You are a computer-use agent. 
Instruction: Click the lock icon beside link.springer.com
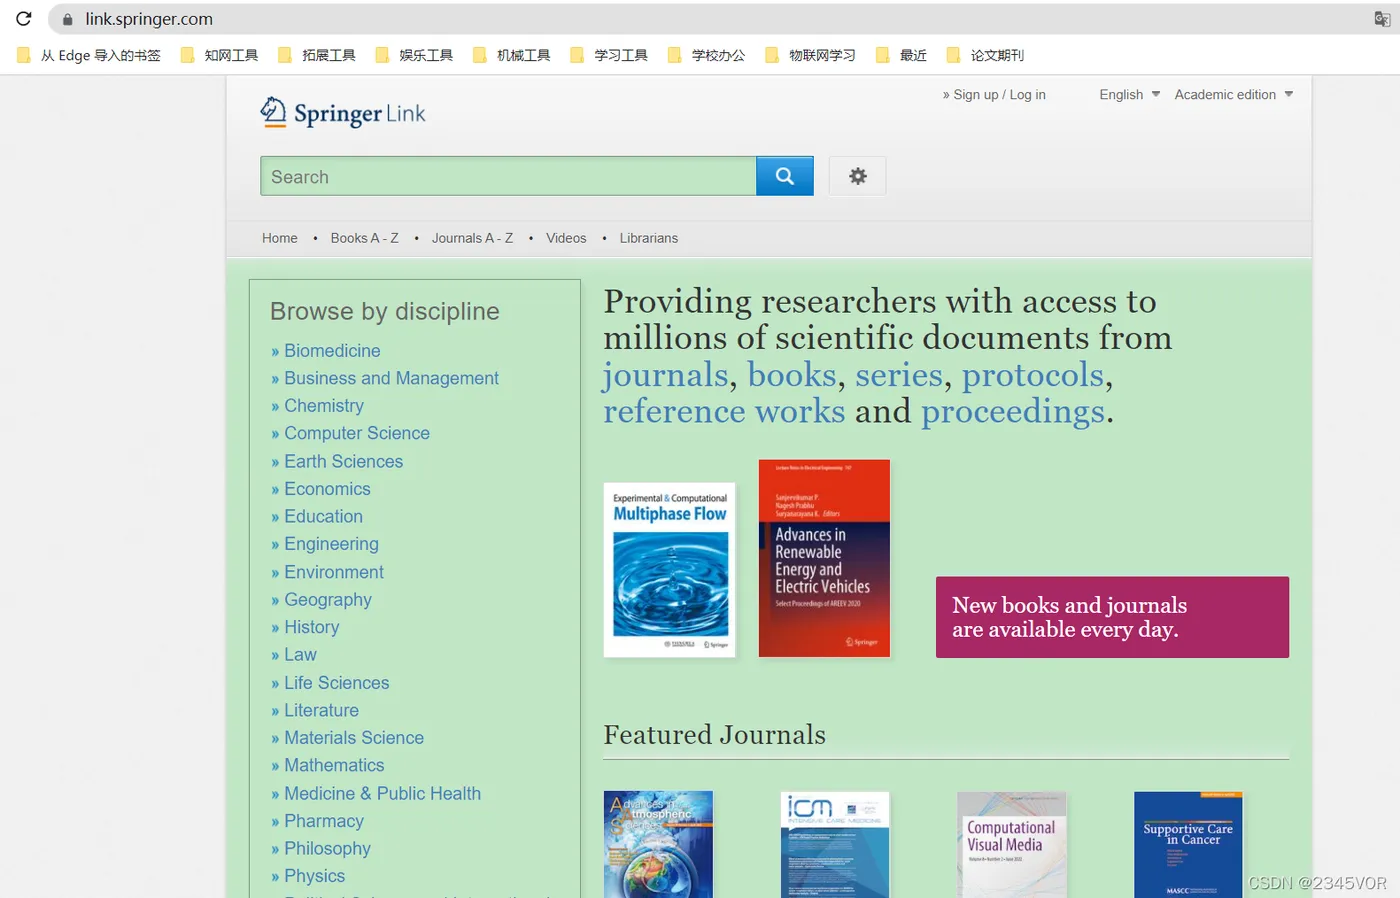pos(67,19)
